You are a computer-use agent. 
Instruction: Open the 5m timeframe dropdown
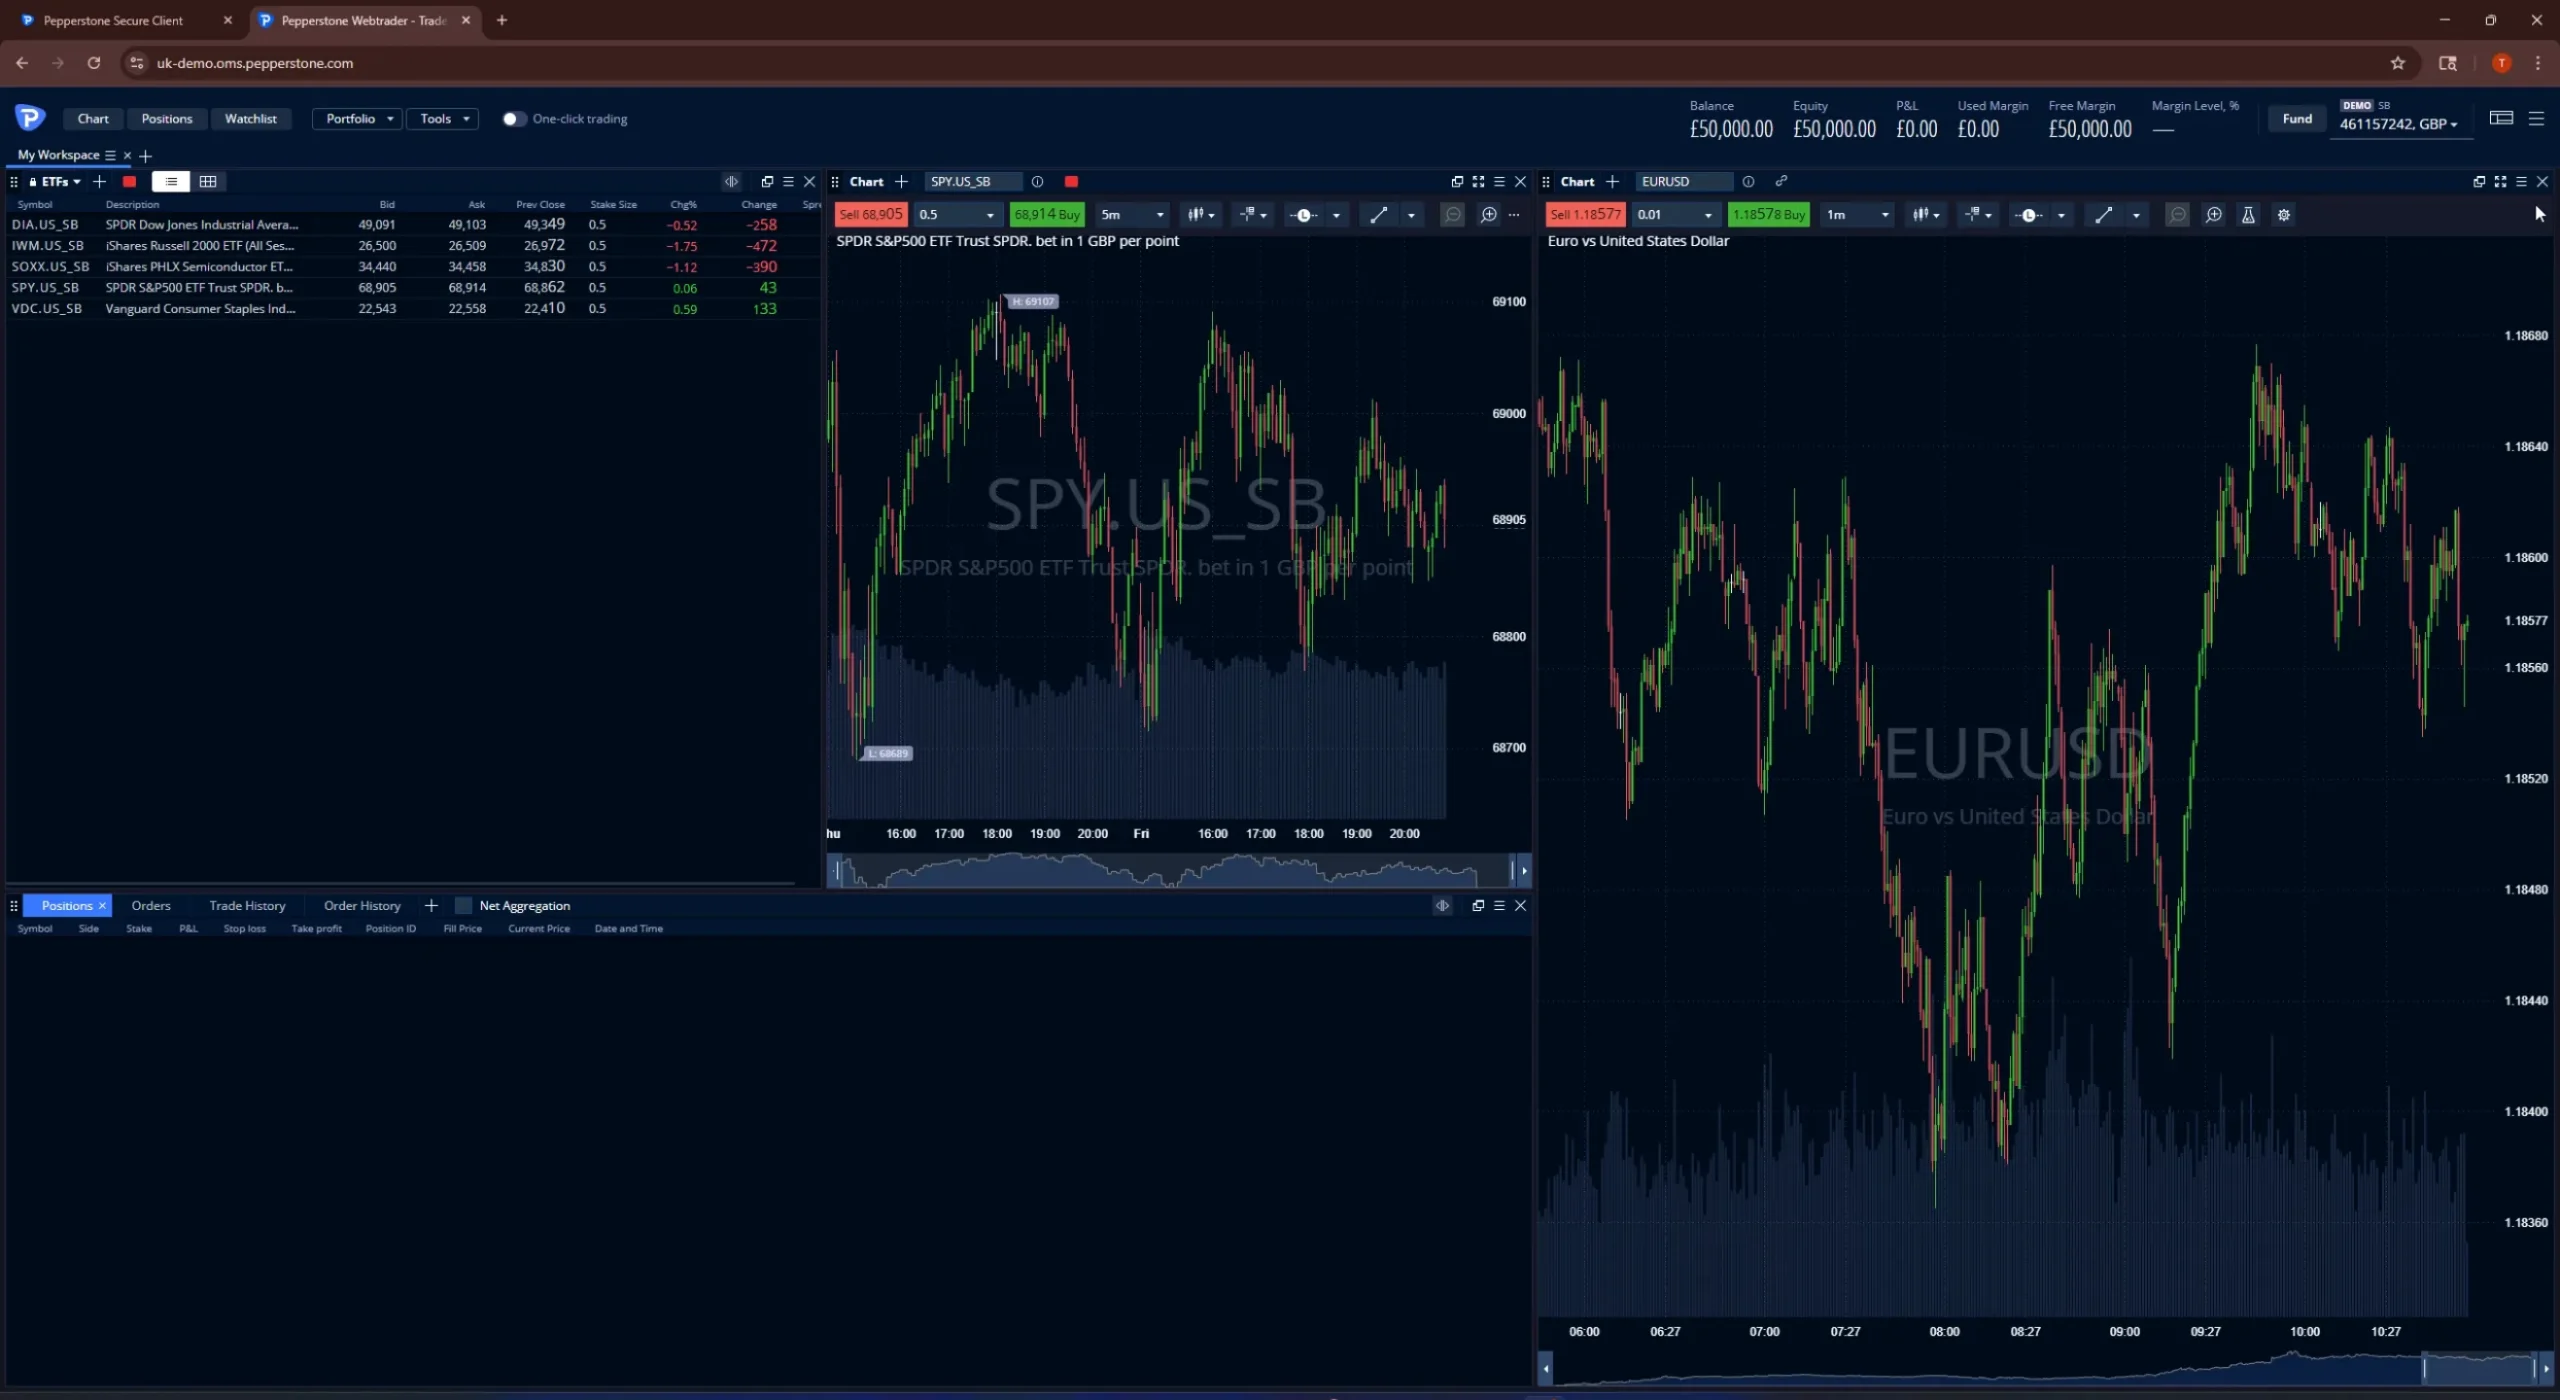1132,215
